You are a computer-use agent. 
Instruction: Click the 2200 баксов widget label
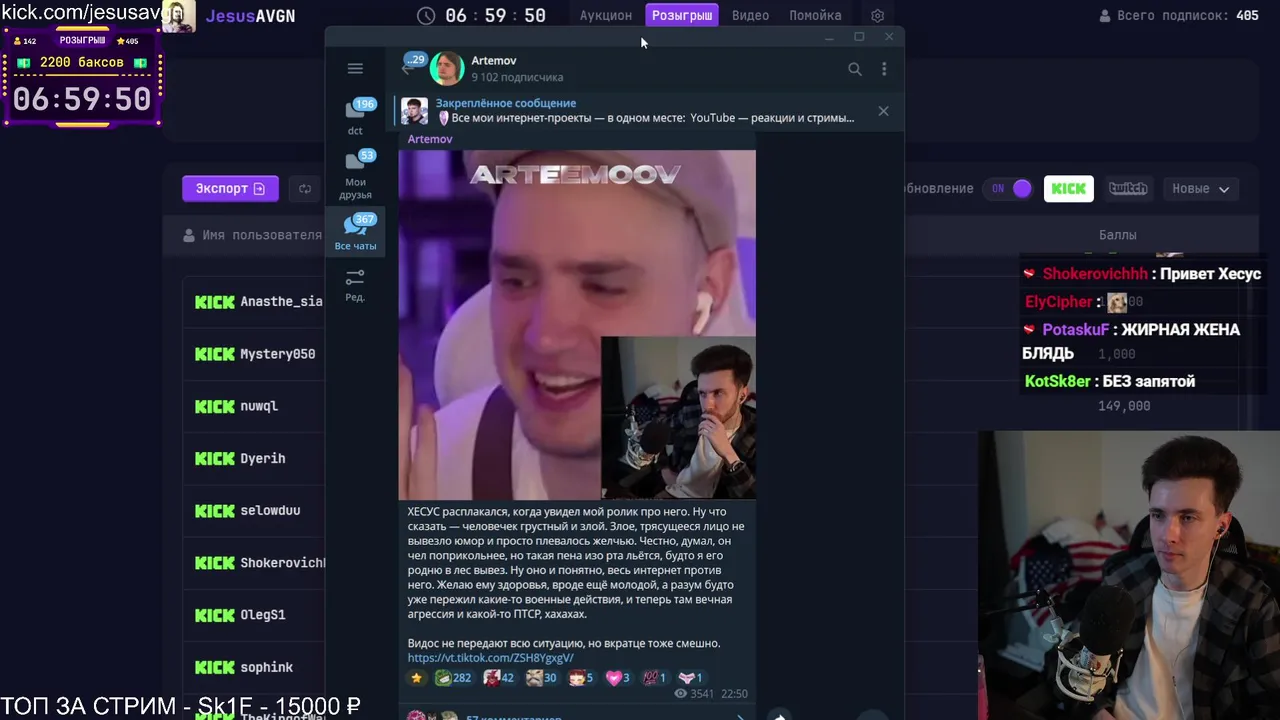point(82,62)
